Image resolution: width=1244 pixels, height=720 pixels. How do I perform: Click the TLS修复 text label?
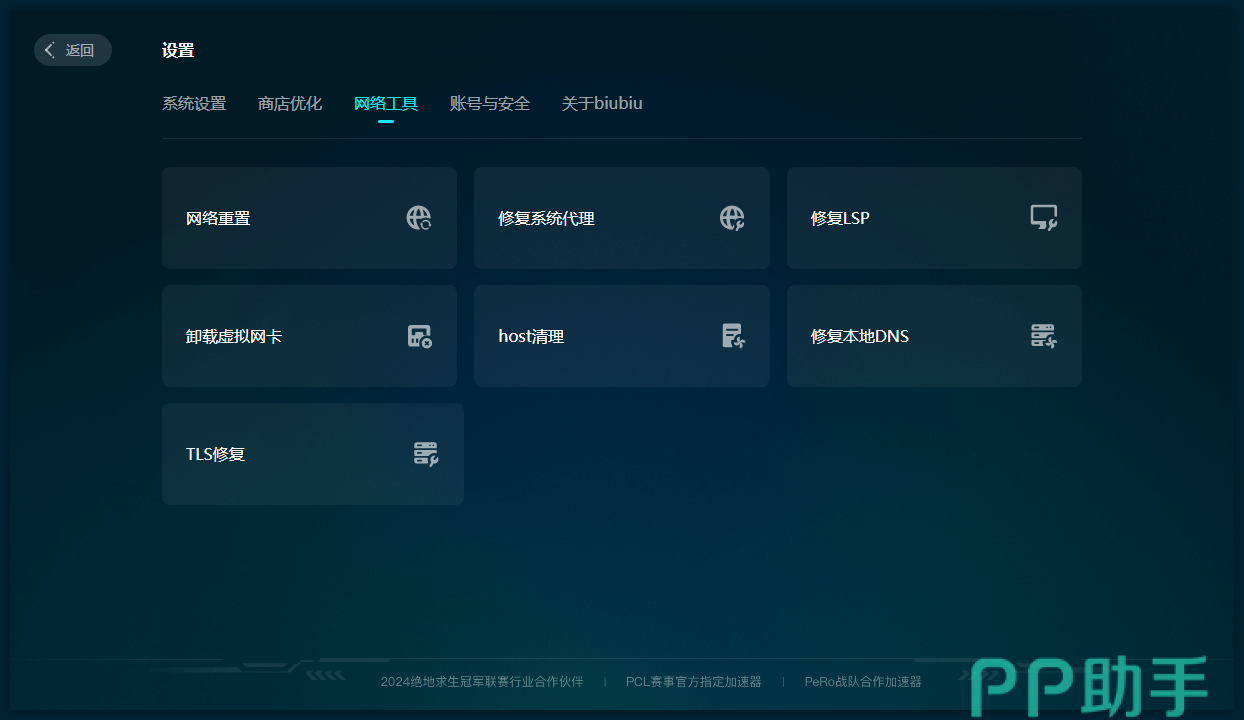(x=216, y=454)
